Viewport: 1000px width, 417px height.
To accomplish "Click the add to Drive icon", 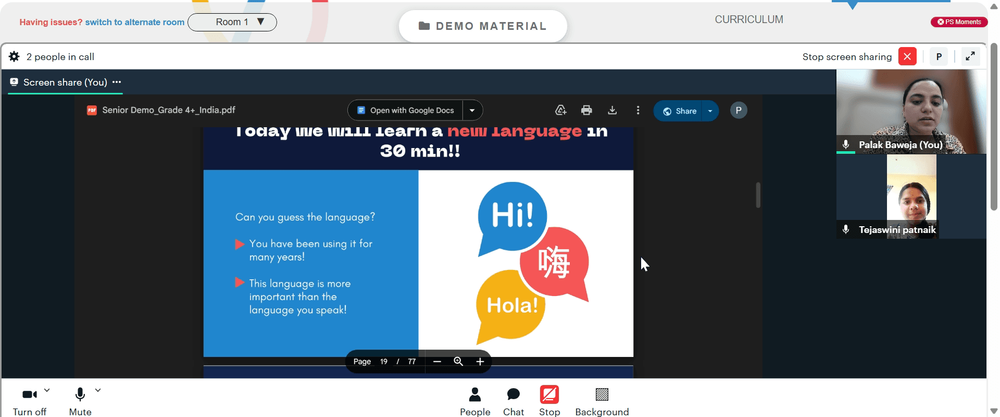I will click(561, 110).
